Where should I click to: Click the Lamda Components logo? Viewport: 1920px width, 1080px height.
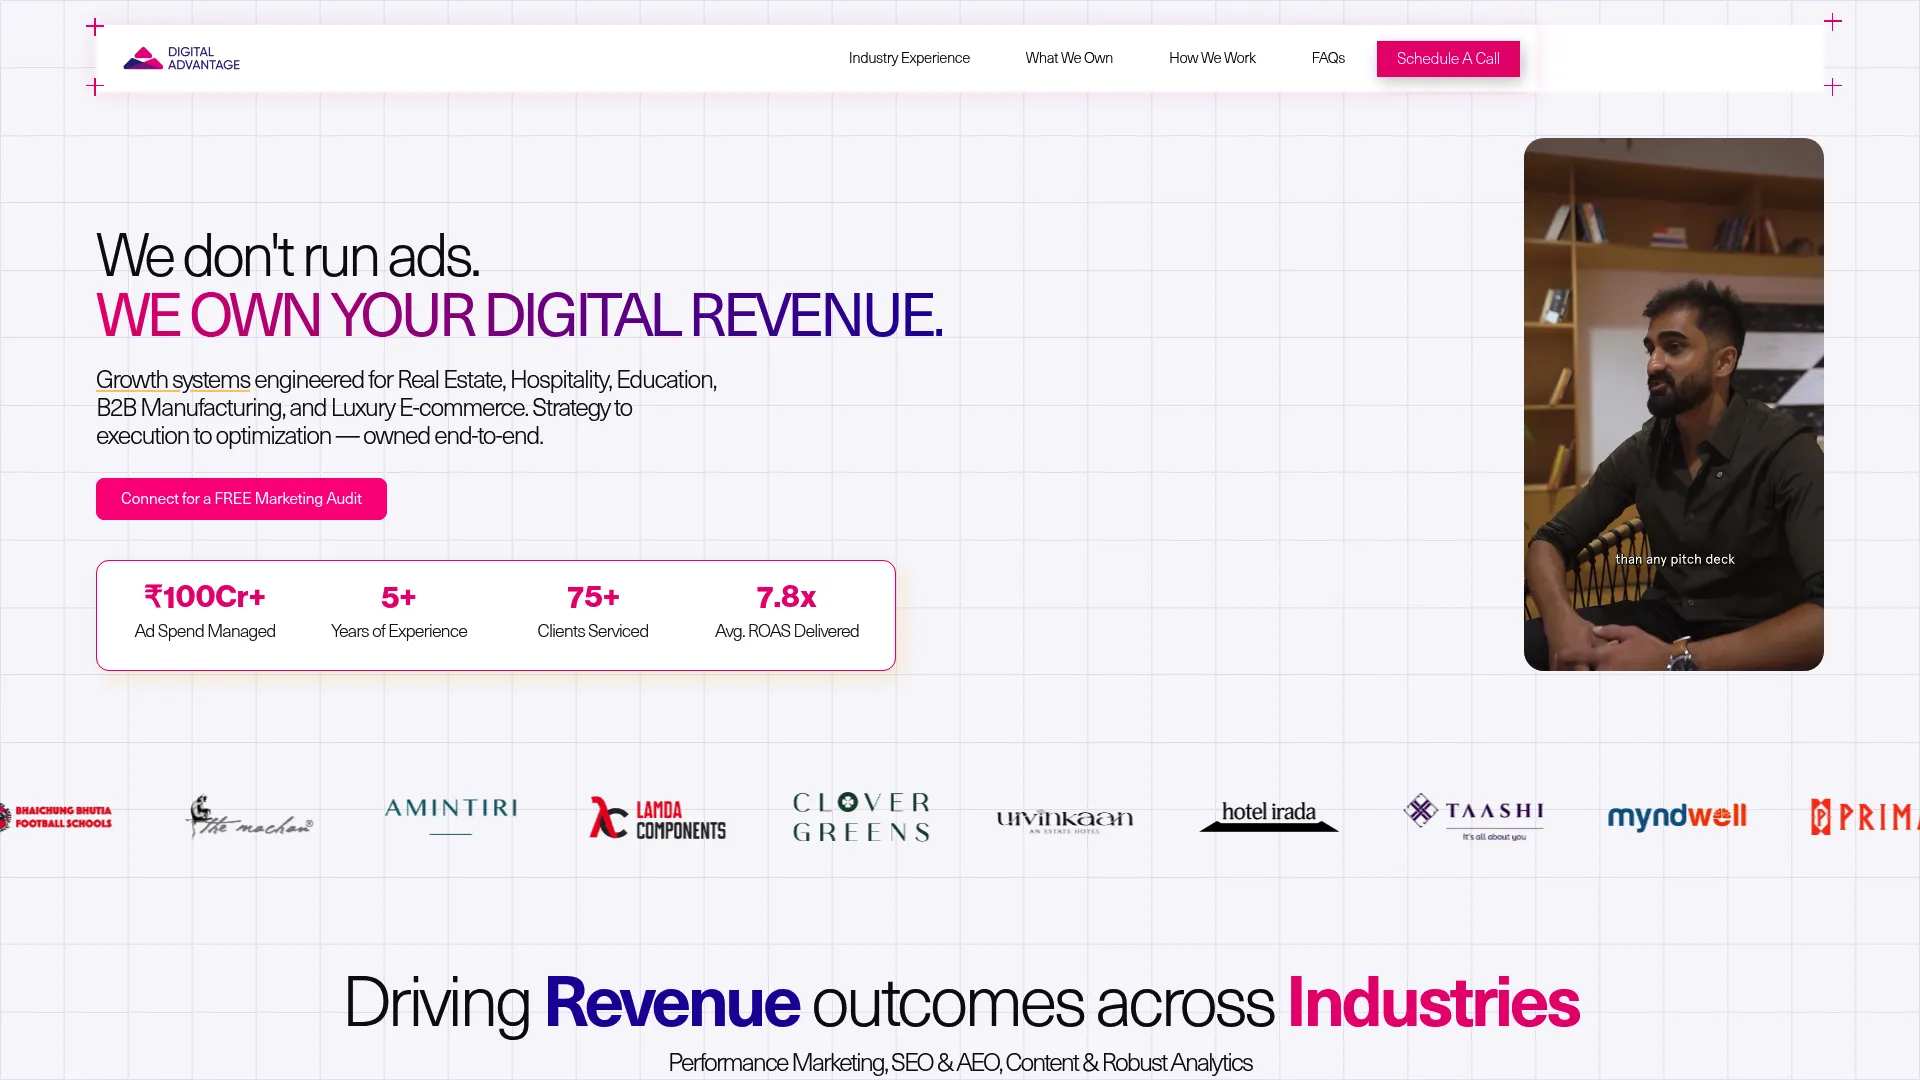[x=657, y=818]
